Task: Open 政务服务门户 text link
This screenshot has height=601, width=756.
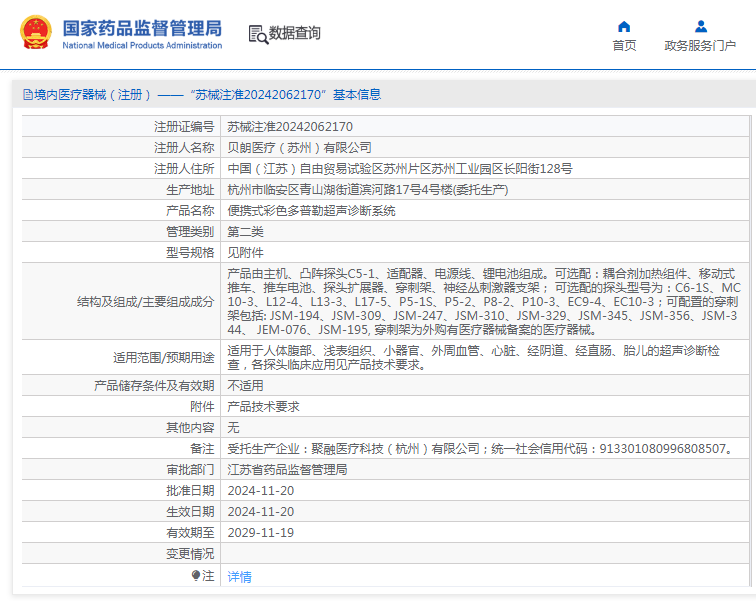Action: tap(700, 46)
